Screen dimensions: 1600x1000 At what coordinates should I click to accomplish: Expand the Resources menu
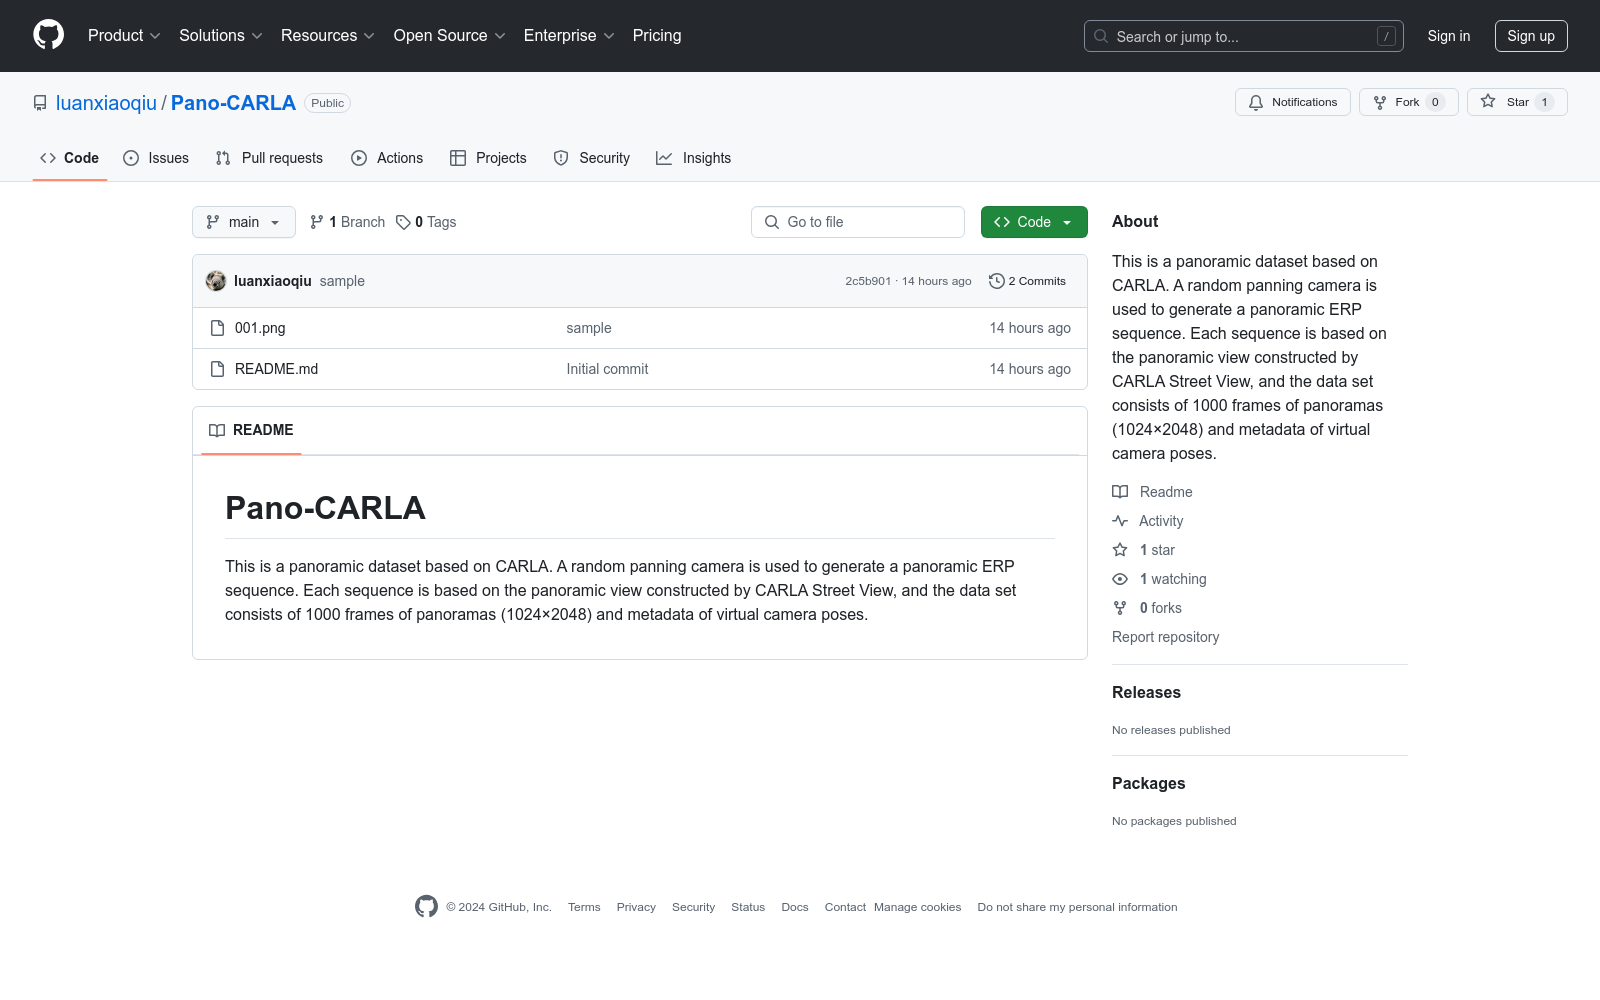[328, 36]
